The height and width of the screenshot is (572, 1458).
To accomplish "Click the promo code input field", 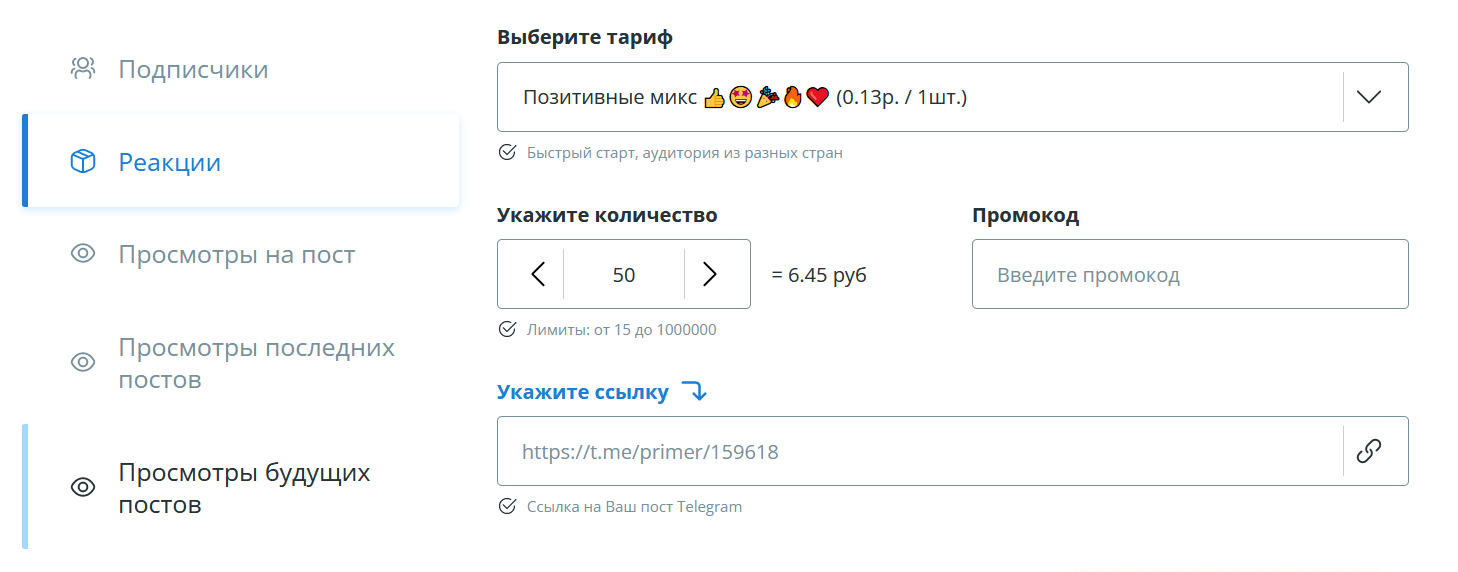I will [x=1189, y=275].
